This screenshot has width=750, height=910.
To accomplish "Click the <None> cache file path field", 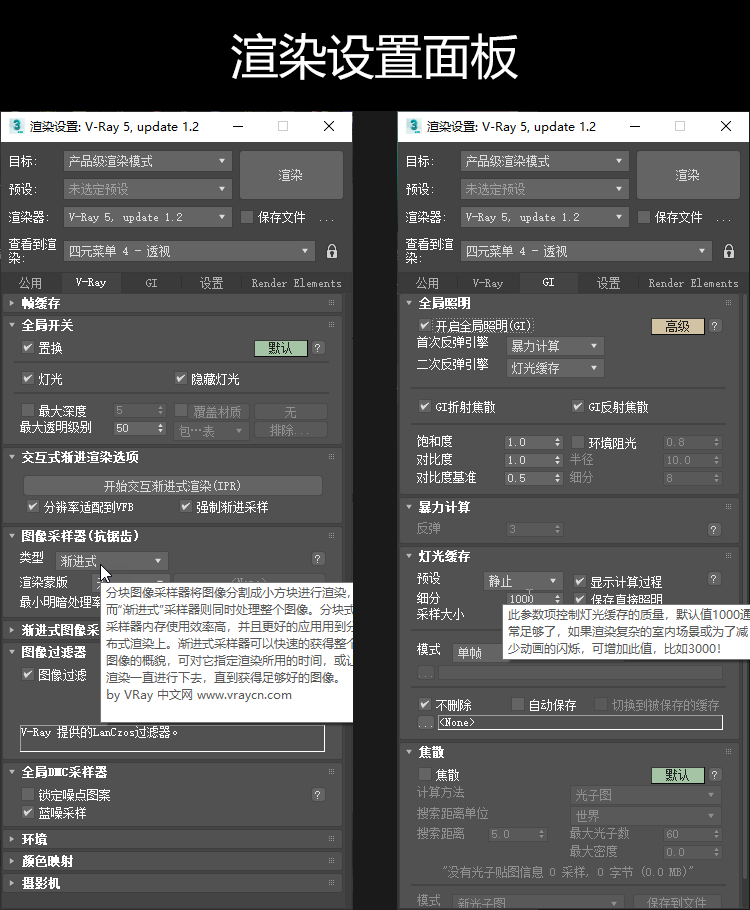I will 580,722.
